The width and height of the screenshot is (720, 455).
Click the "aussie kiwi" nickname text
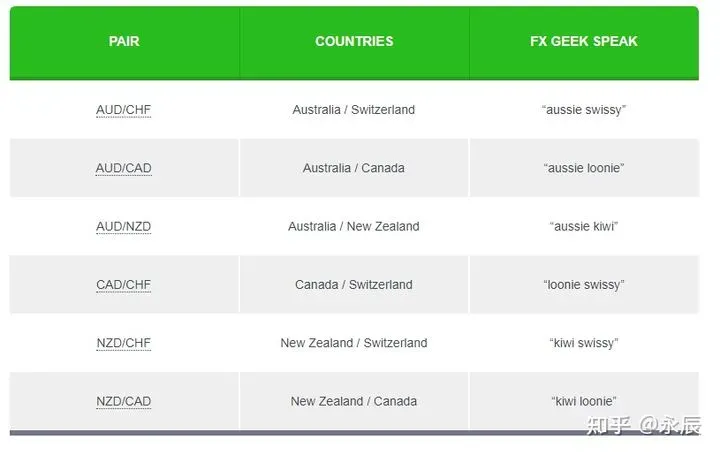coord(583,226)
